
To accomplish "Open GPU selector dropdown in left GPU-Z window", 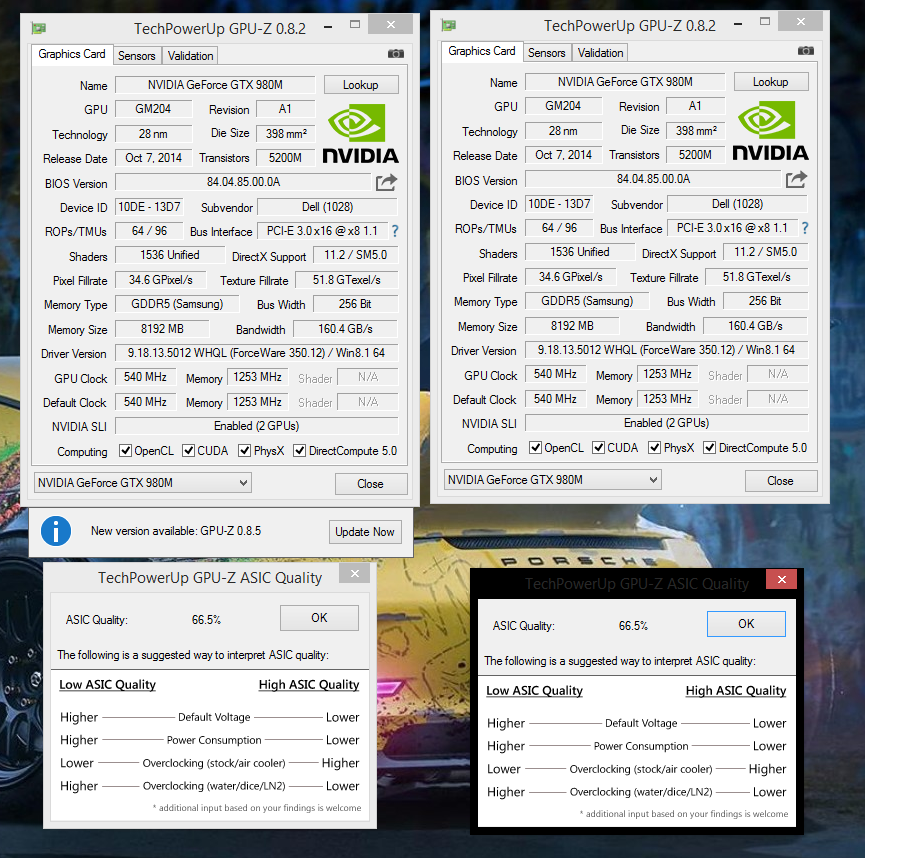I will point(143,483).
